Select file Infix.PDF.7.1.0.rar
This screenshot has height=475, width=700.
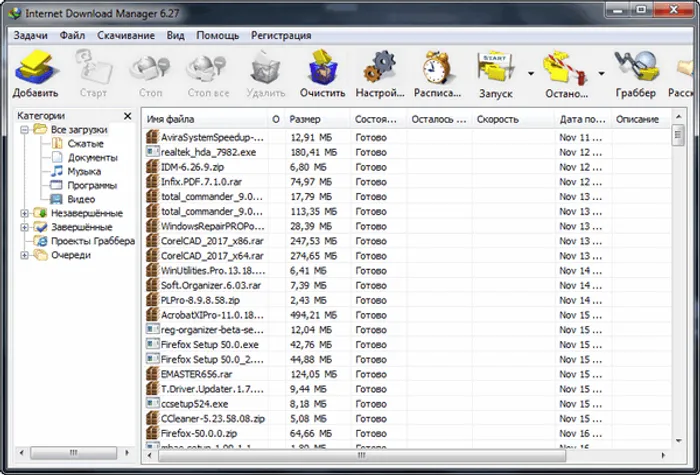(x=201, y=182)
